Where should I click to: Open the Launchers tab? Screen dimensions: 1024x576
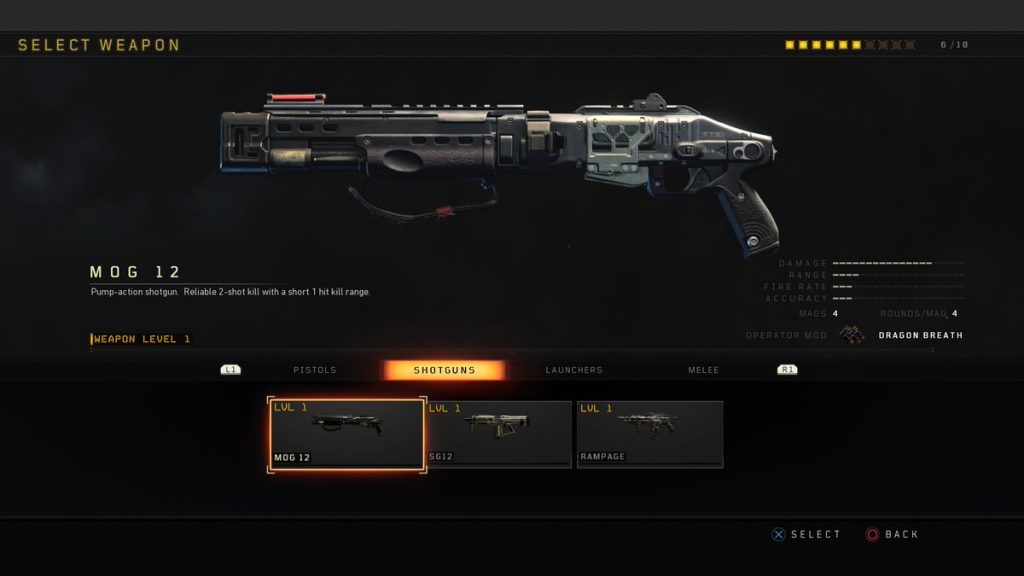pyautogui.click(x=574, y=370)
